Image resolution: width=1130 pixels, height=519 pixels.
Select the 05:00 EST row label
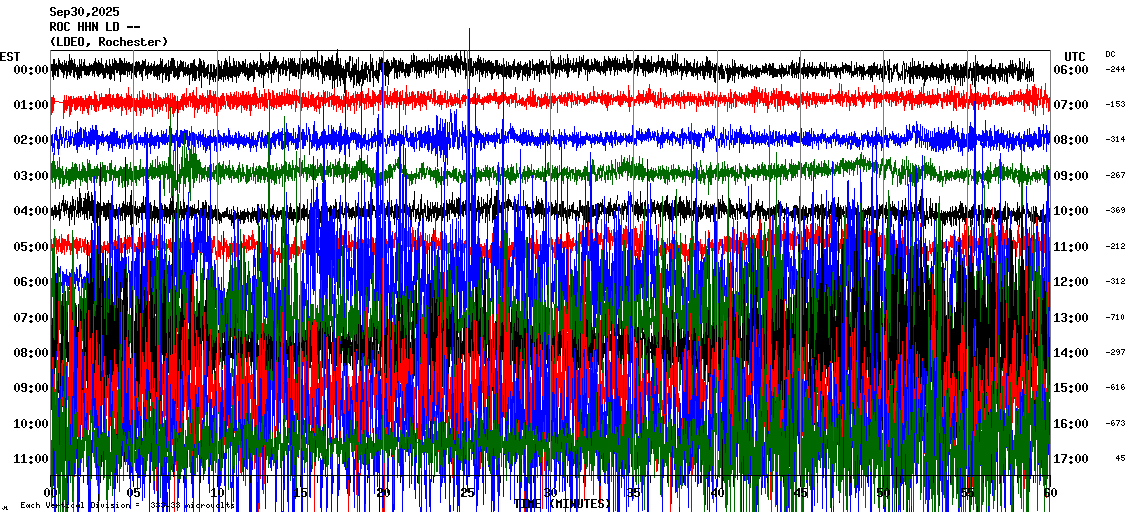31,247
